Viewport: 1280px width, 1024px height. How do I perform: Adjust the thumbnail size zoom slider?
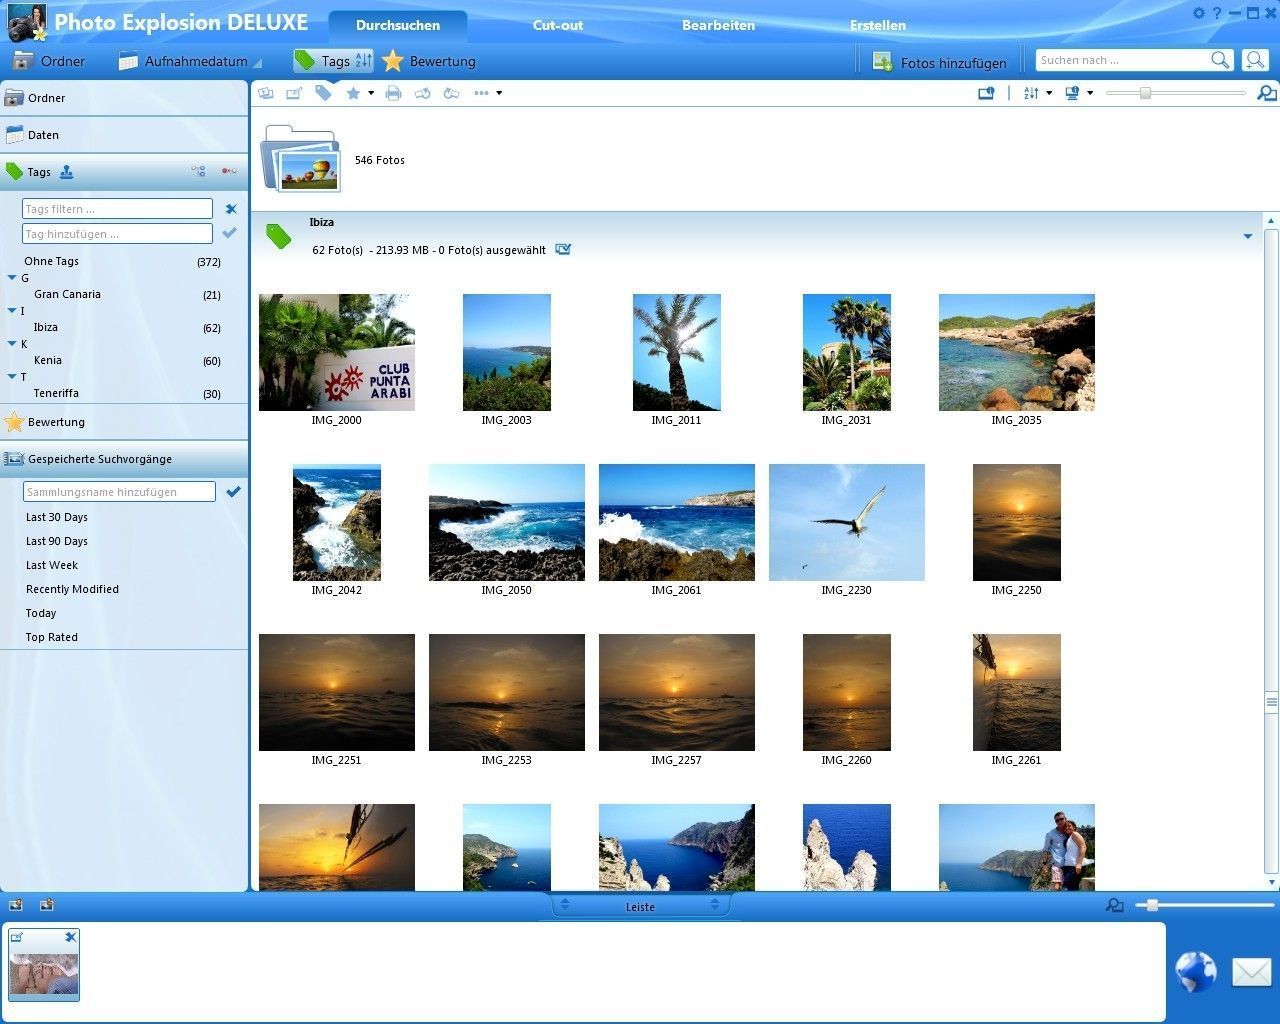pyautogui.click(x=1145, y=93)
